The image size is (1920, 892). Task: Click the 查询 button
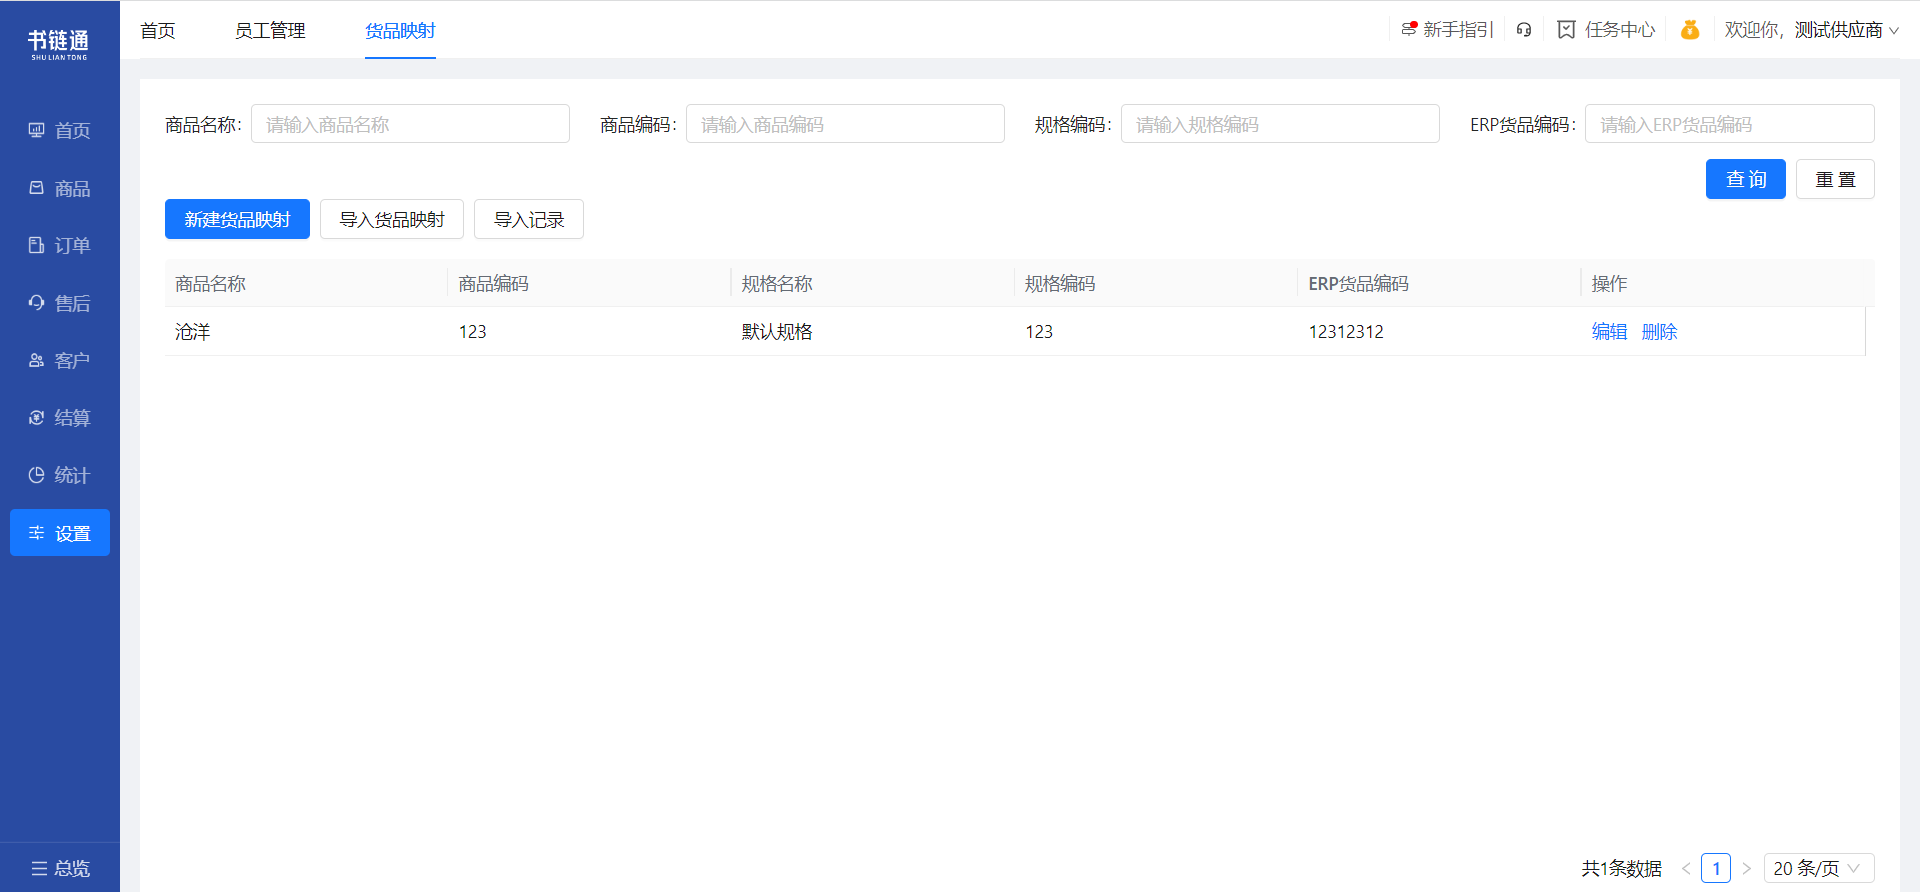tap(1746, 179)
